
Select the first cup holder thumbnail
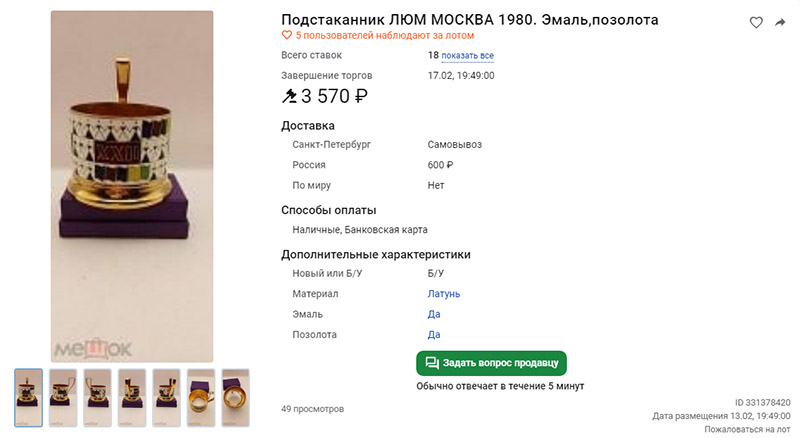29,398
